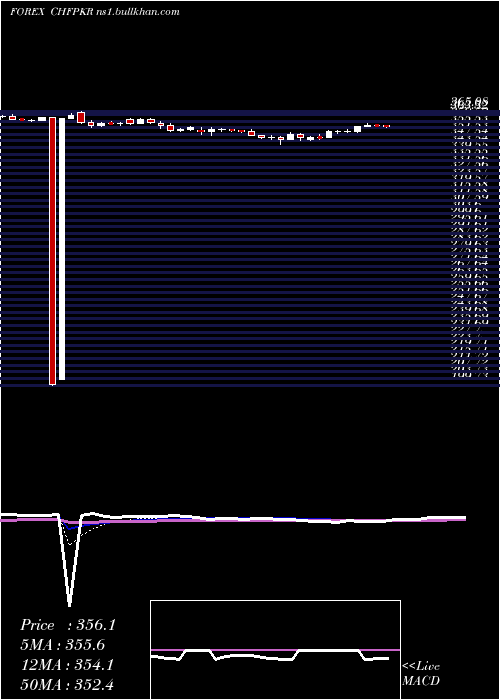Click the '12MA : 354.1' value
Image resolution: width=500 pixels, height=700 pixels.
[x=67, y=665]
